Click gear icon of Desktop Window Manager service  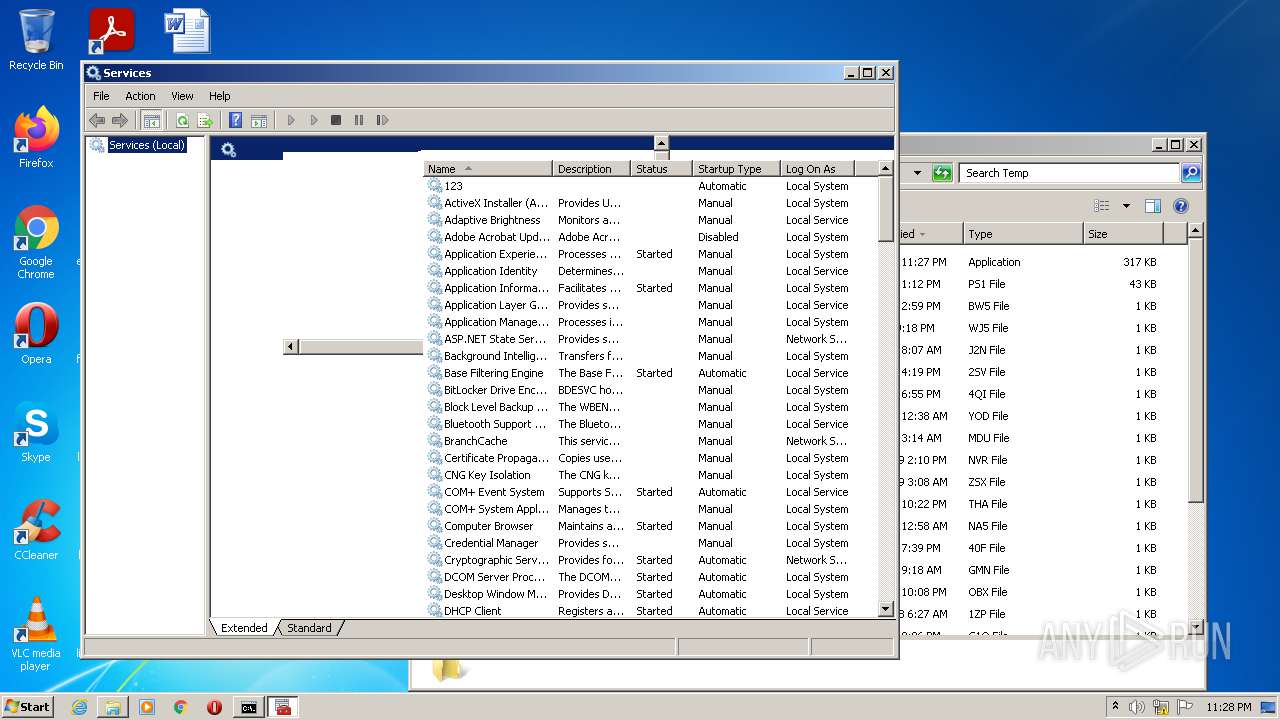click(435, 594)
